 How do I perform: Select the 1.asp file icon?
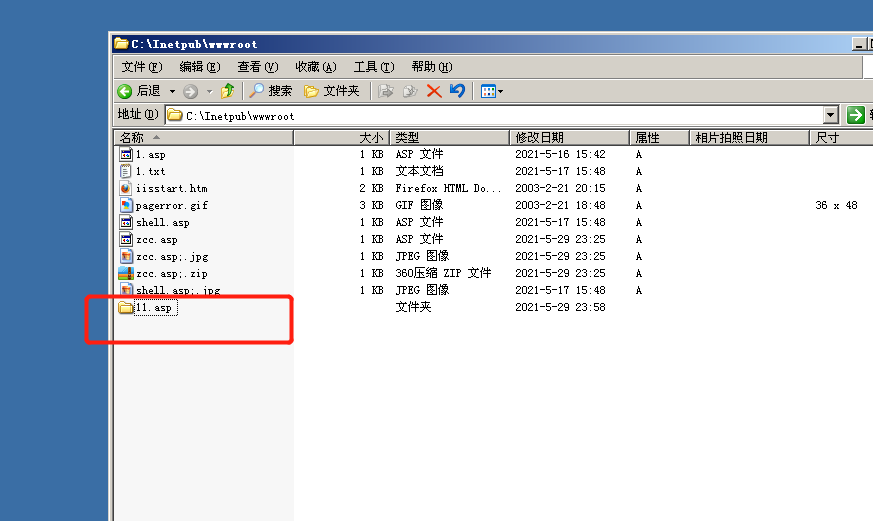(x=126, y=154)
